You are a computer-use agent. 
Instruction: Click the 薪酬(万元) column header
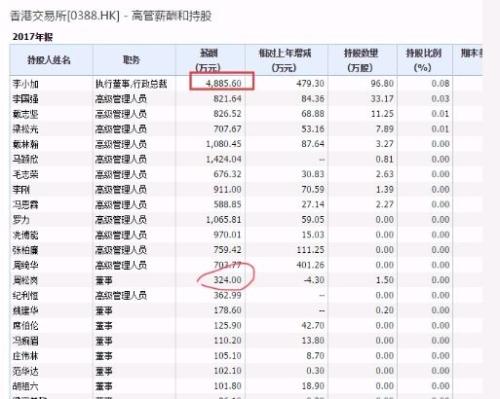click(x=209, y=60)
